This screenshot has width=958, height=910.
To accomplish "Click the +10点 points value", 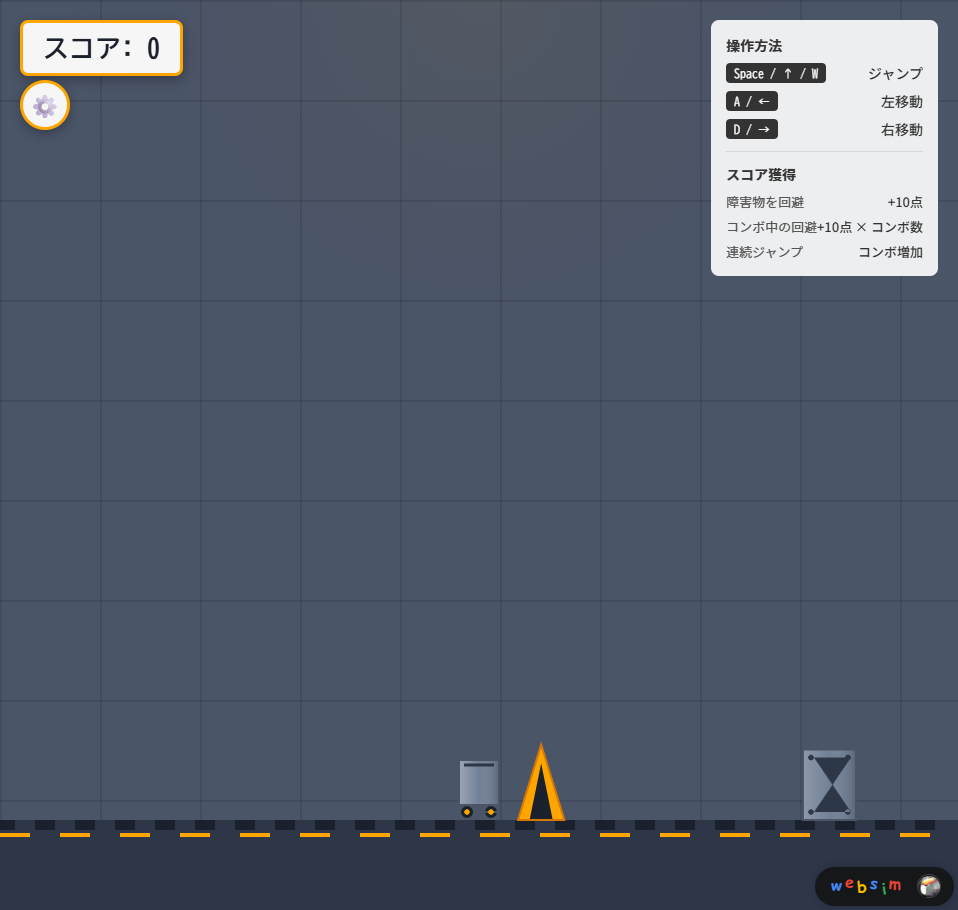I will point(904,202).
